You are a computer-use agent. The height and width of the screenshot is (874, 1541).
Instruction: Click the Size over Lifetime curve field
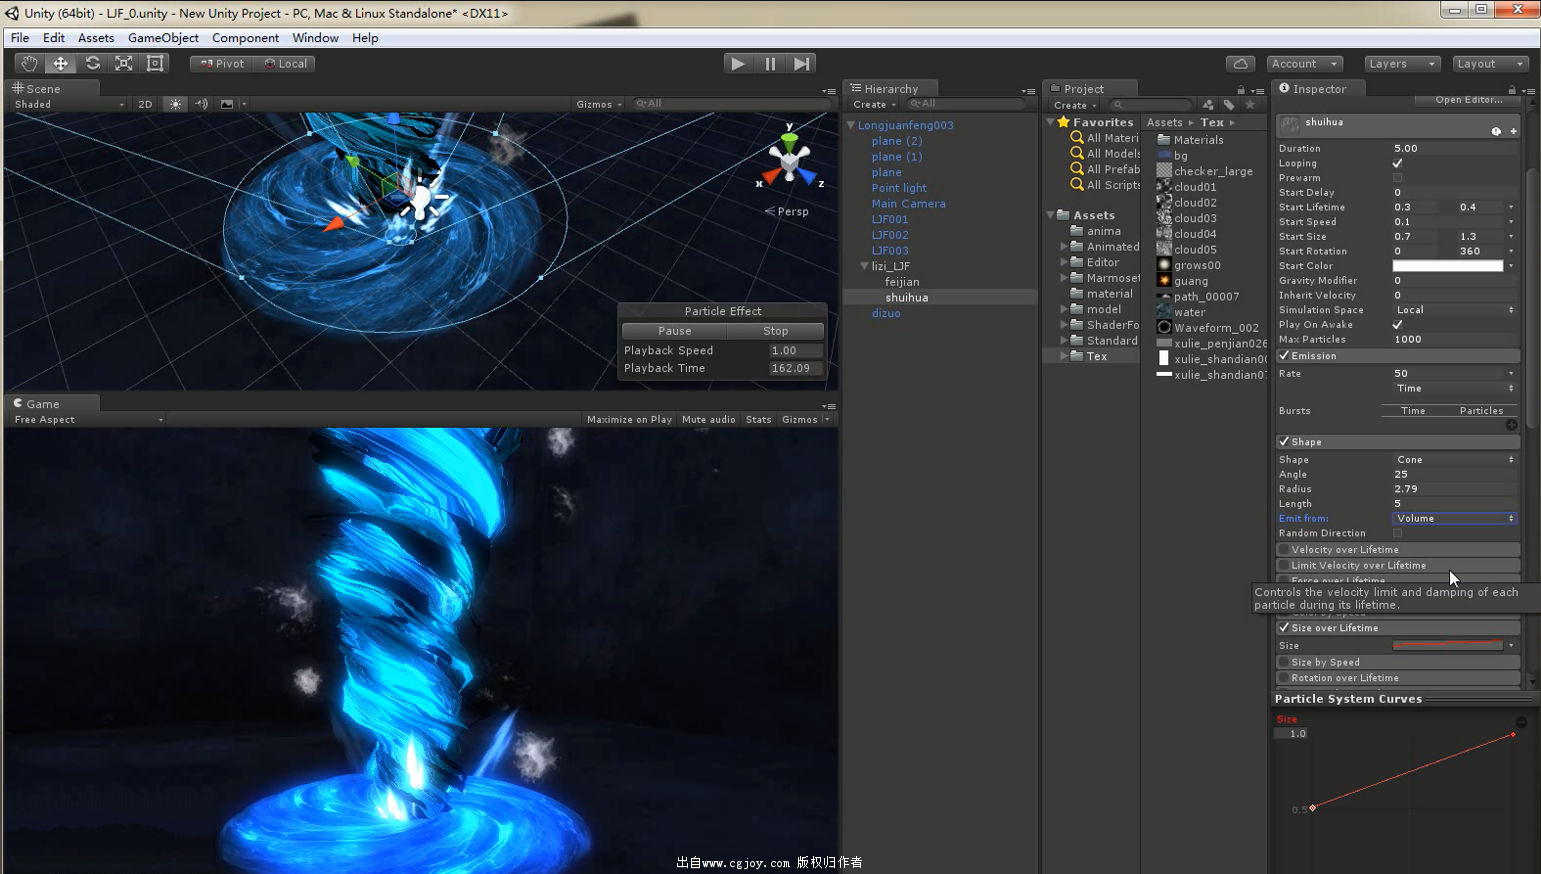tap(1448, 646)
